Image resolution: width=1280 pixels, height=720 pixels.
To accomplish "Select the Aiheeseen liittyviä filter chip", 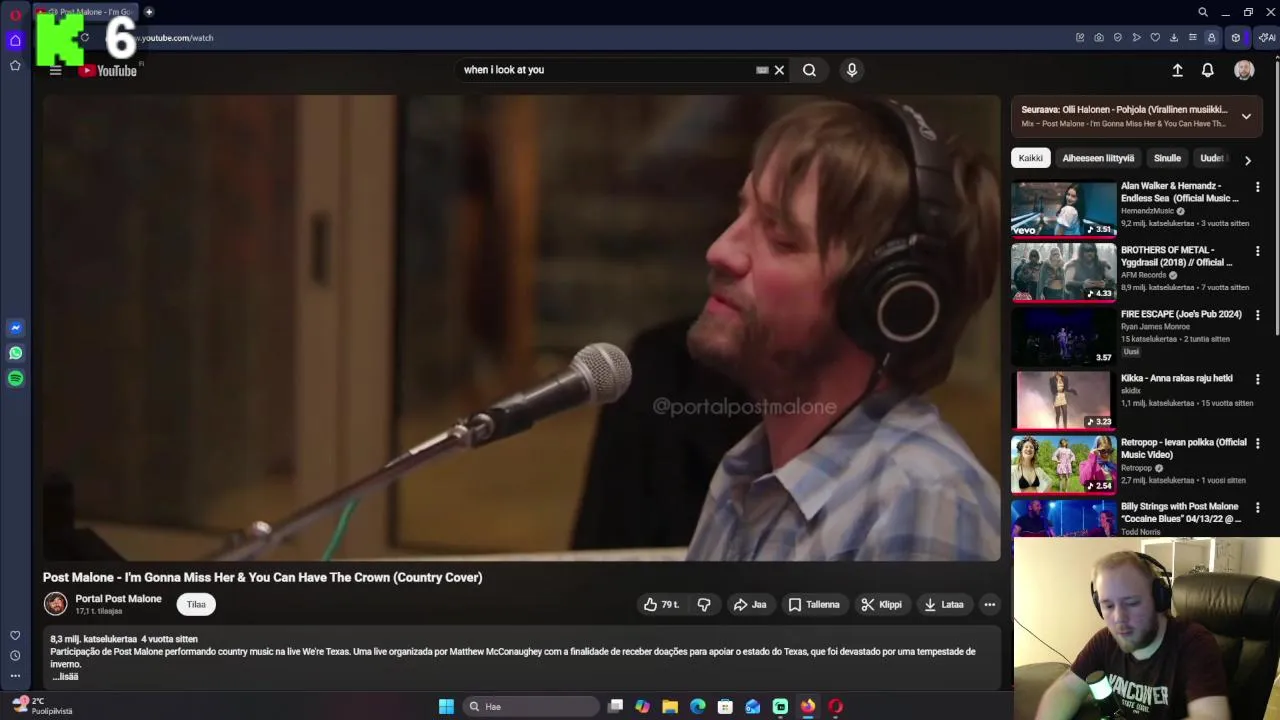I will click(1098, 158).
